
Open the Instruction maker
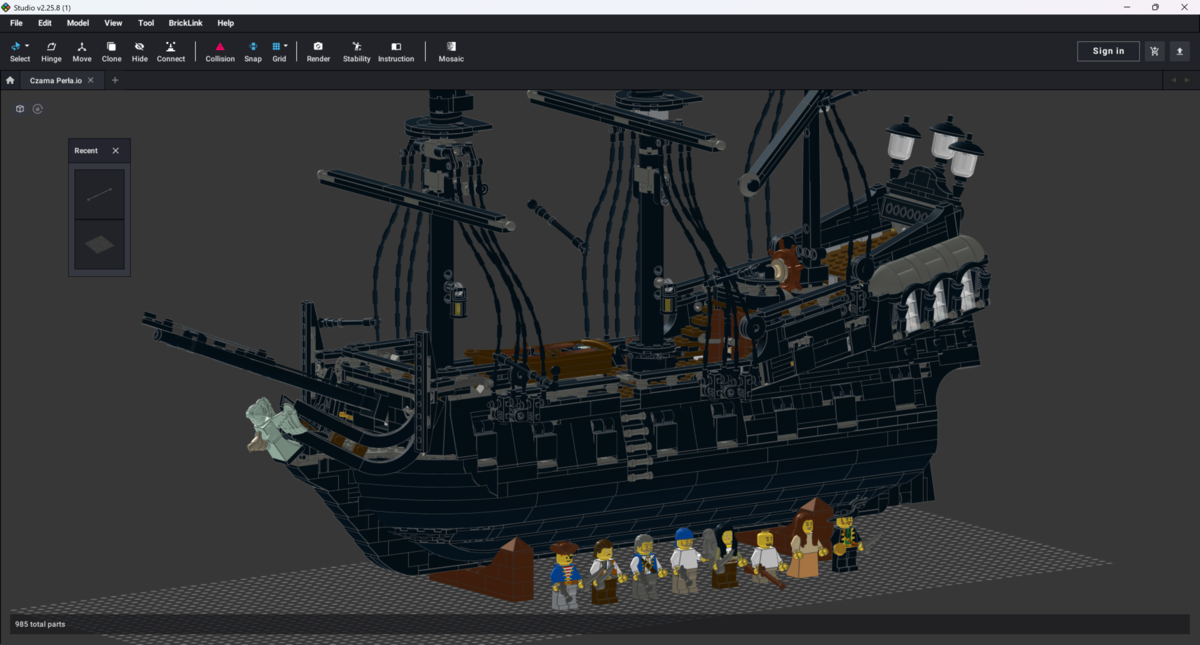[x=396, y=52]
